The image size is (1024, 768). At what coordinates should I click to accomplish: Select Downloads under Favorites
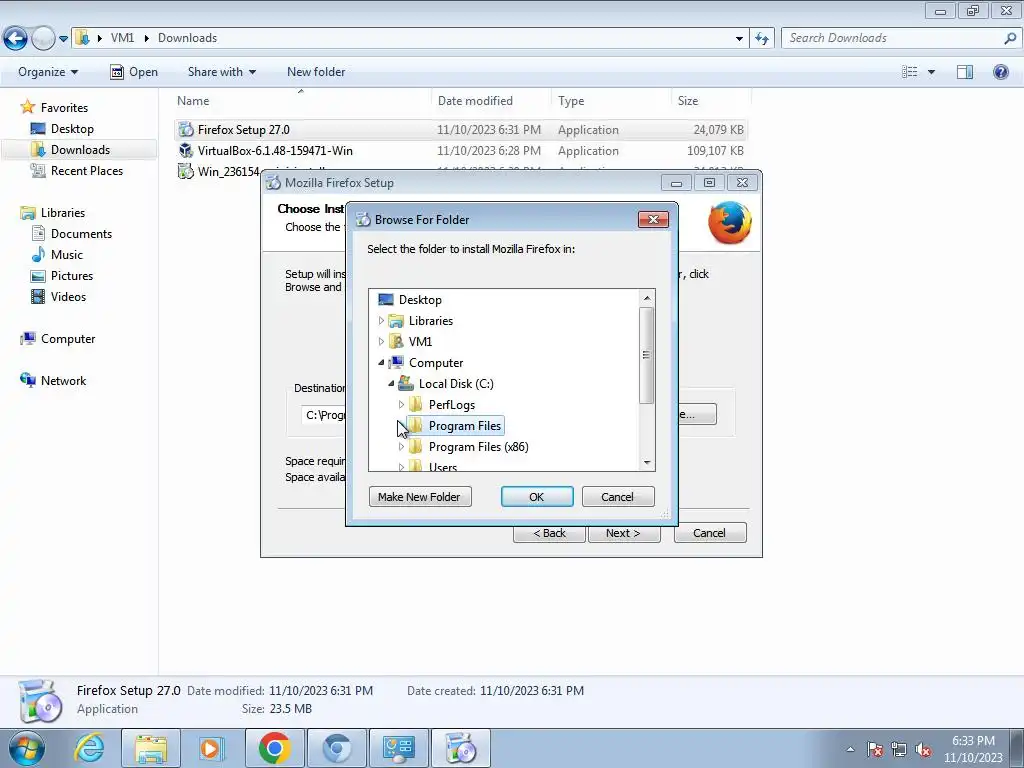[80, 150]
